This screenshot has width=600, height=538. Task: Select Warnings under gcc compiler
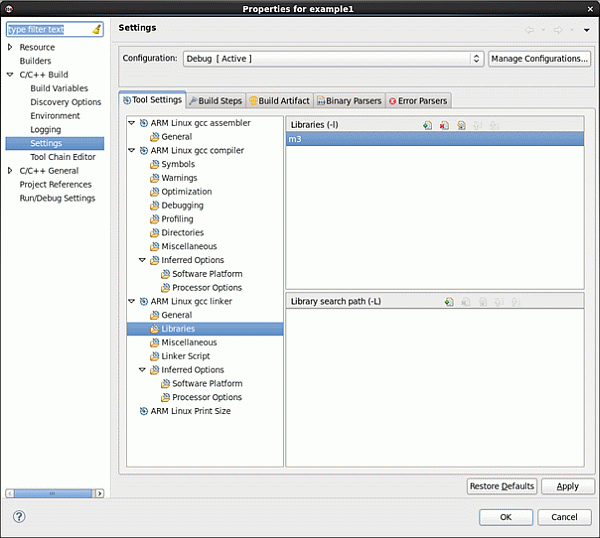click(x=179, y=178)
